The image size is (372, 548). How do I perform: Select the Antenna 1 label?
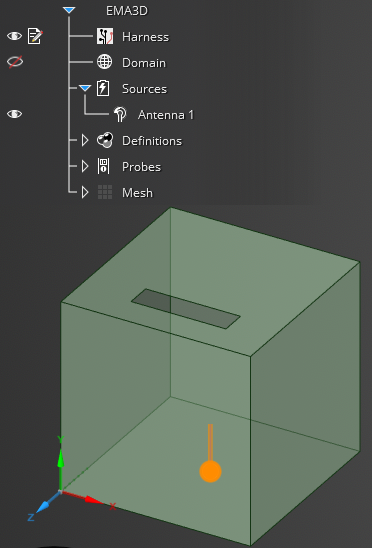[x=166, y=115]
